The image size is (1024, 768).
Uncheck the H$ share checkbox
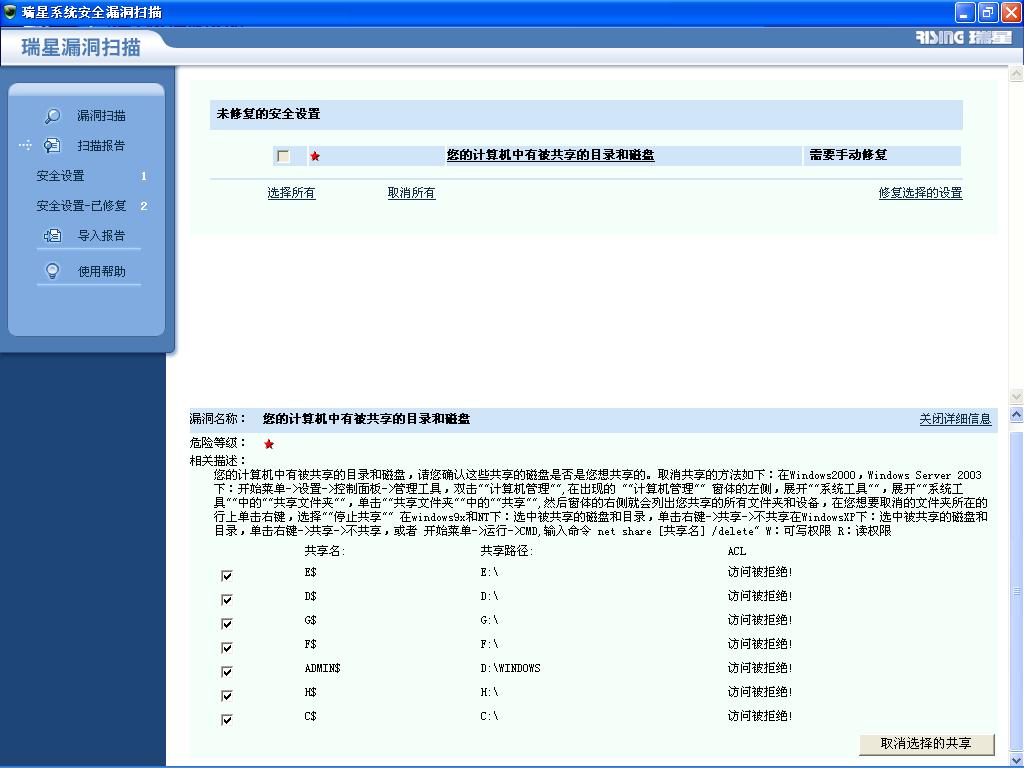pos(227,696)
